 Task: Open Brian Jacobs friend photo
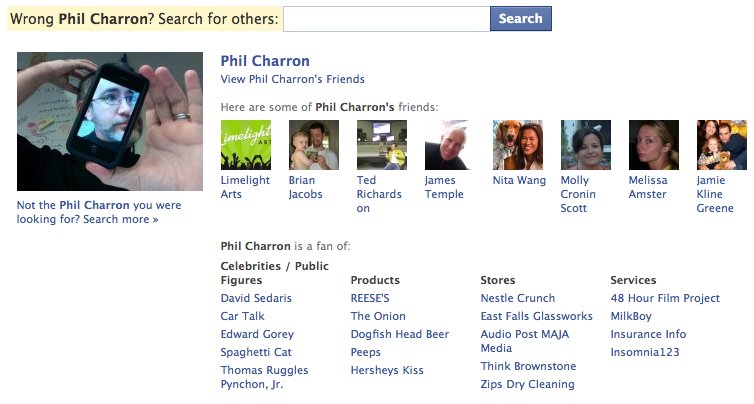[314, 145]
